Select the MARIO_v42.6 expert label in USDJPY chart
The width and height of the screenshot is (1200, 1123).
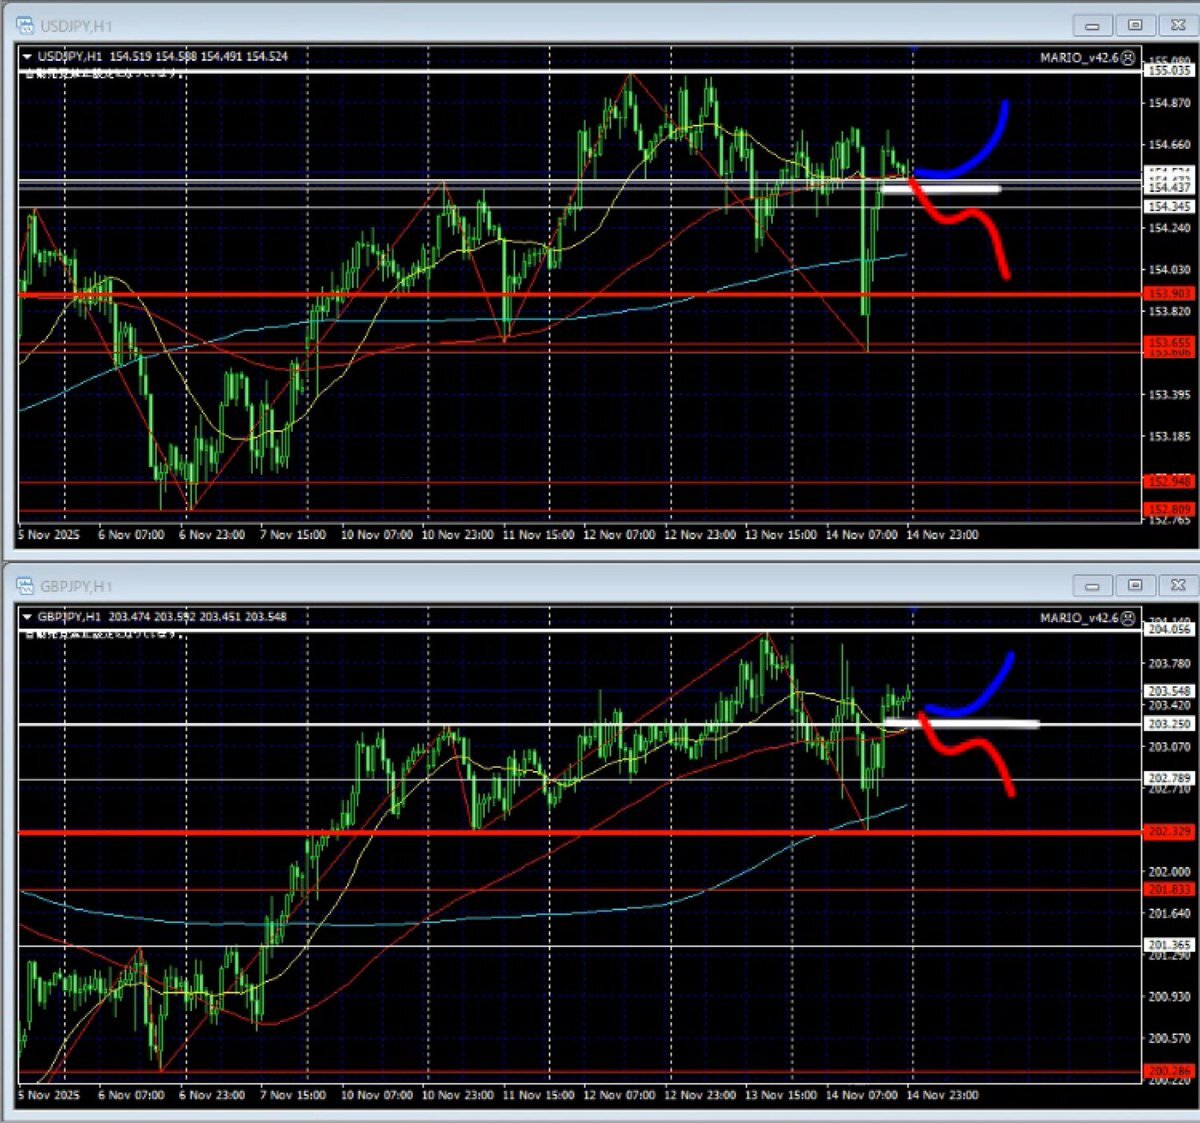[x=1079, y=57]
